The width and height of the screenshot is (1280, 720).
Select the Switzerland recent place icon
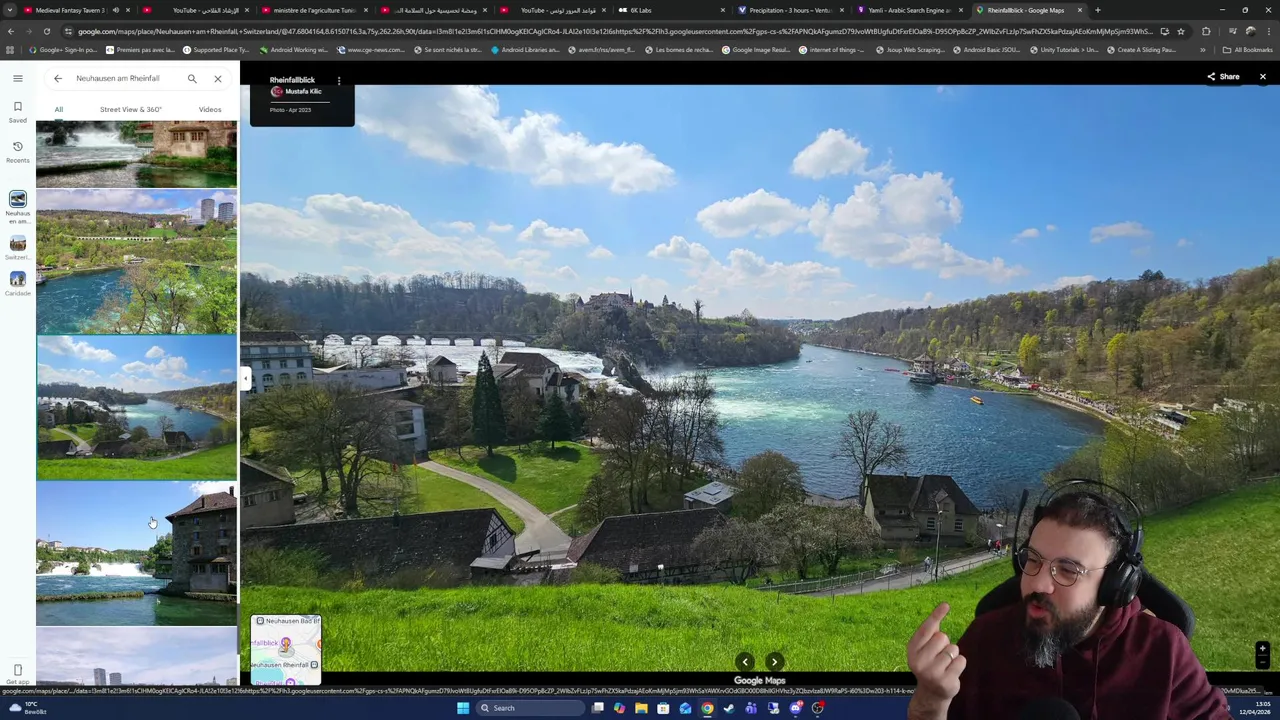pos(17,243)
